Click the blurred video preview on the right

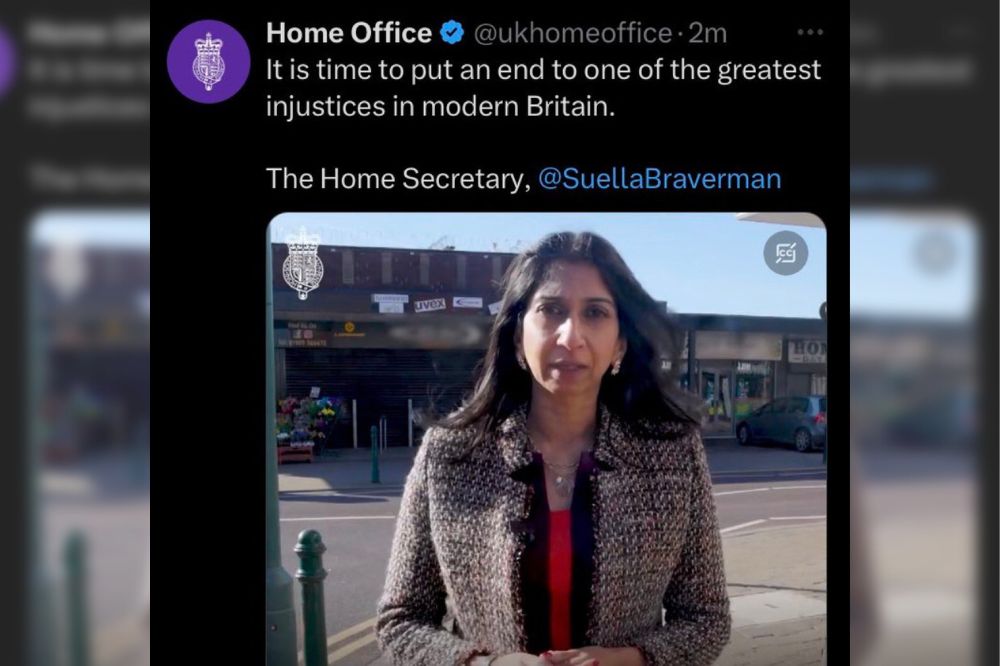pyautogui.click(x=913, y=439)
